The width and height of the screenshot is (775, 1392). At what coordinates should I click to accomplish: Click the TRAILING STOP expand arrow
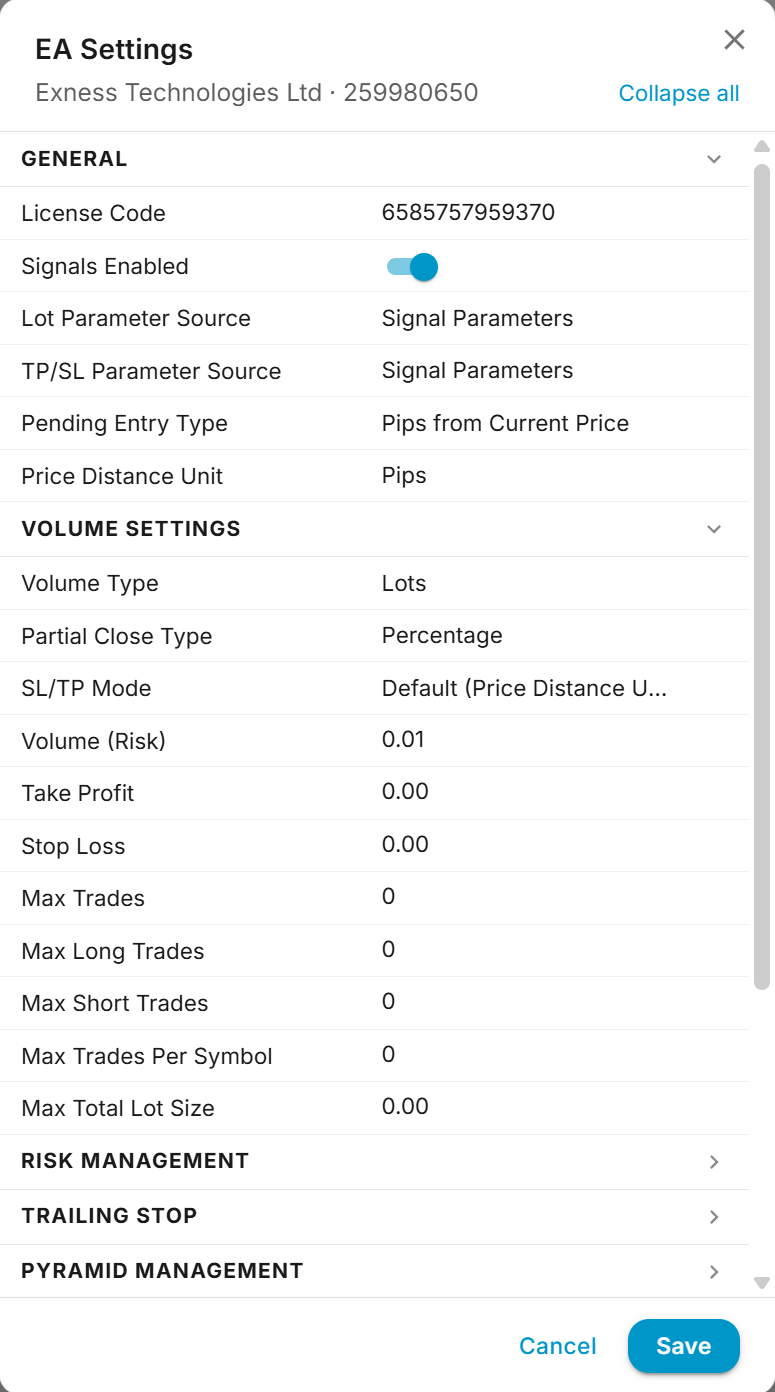pos(713,1217)
